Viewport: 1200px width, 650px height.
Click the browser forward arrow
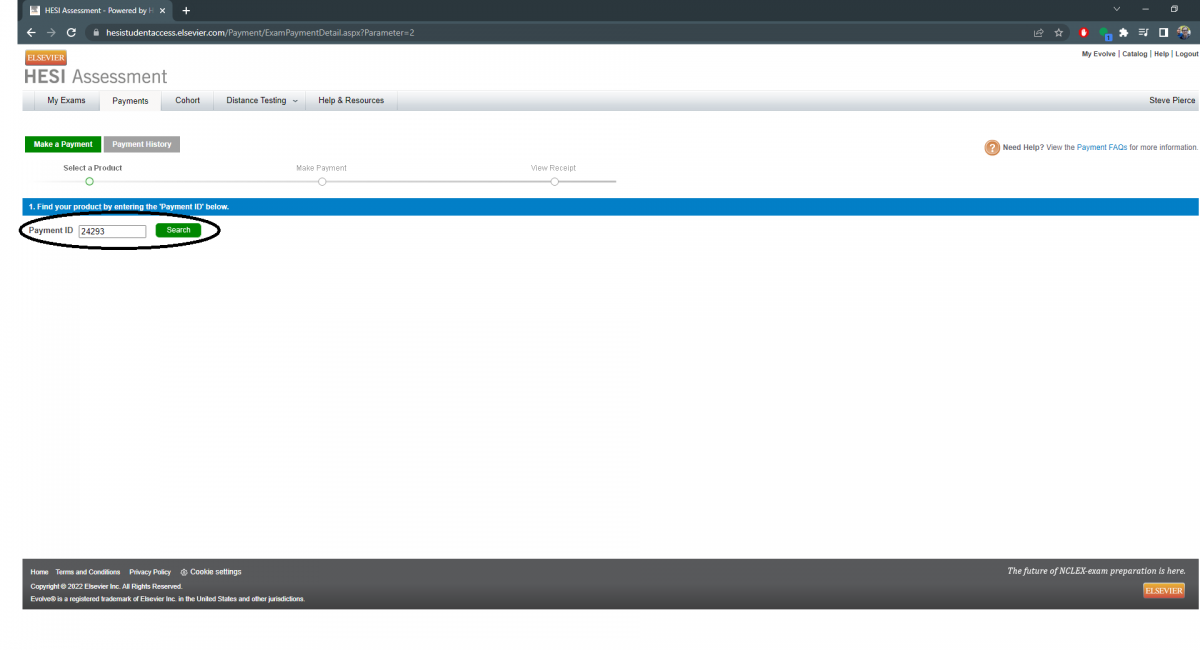tap(51, 32)
